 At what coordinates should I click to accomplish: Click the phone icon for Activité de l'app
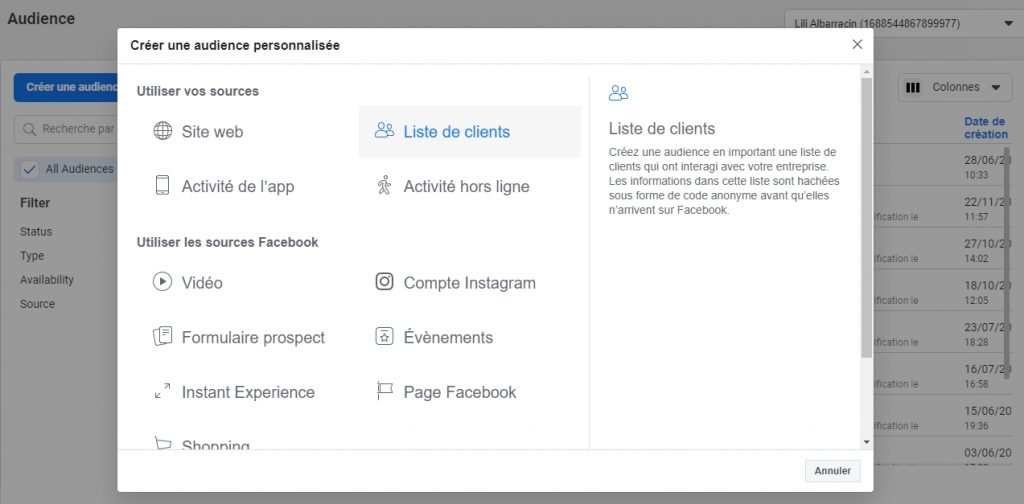tap(162, 185)
